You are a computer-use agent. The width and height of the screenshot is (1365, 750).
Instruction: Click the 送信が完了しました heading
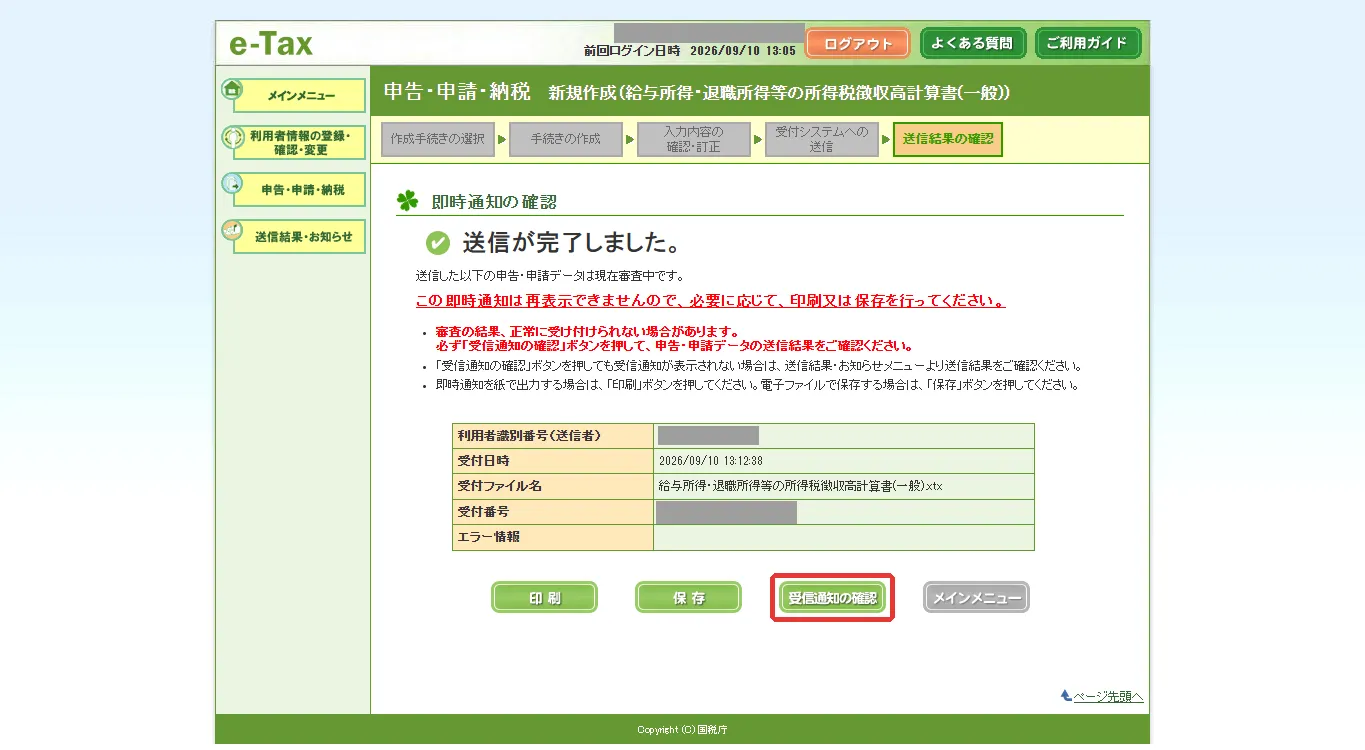point(571,243)
